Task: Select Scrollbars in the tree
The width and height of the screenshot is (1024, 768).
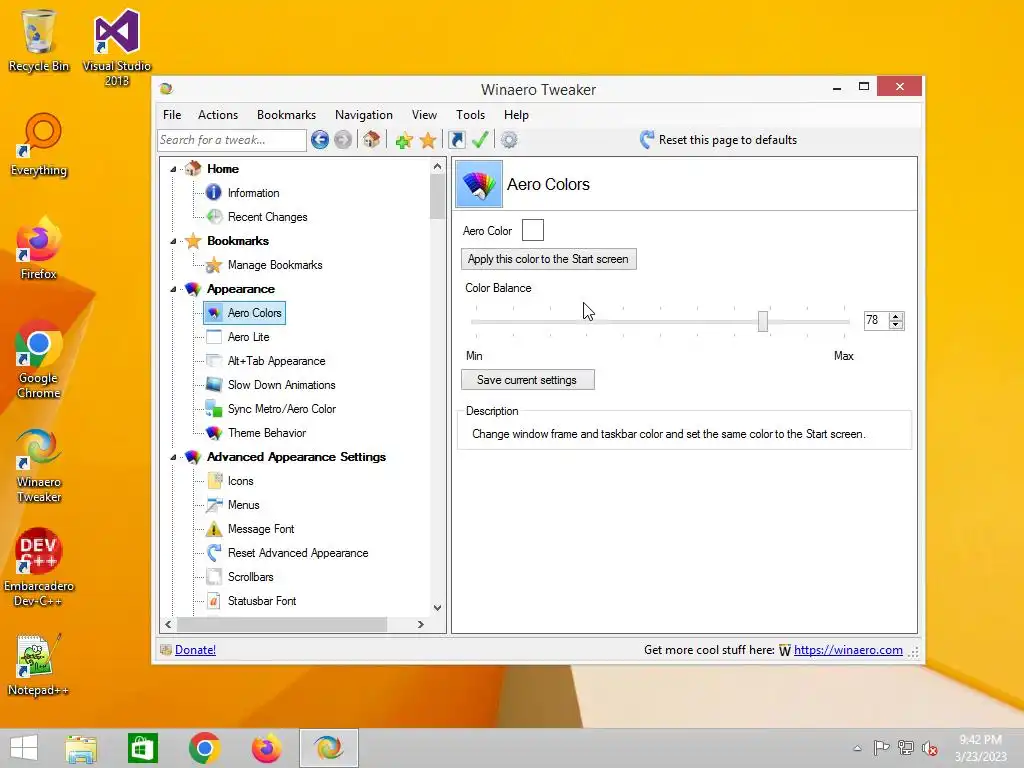Action: click(x=251, y=577)
